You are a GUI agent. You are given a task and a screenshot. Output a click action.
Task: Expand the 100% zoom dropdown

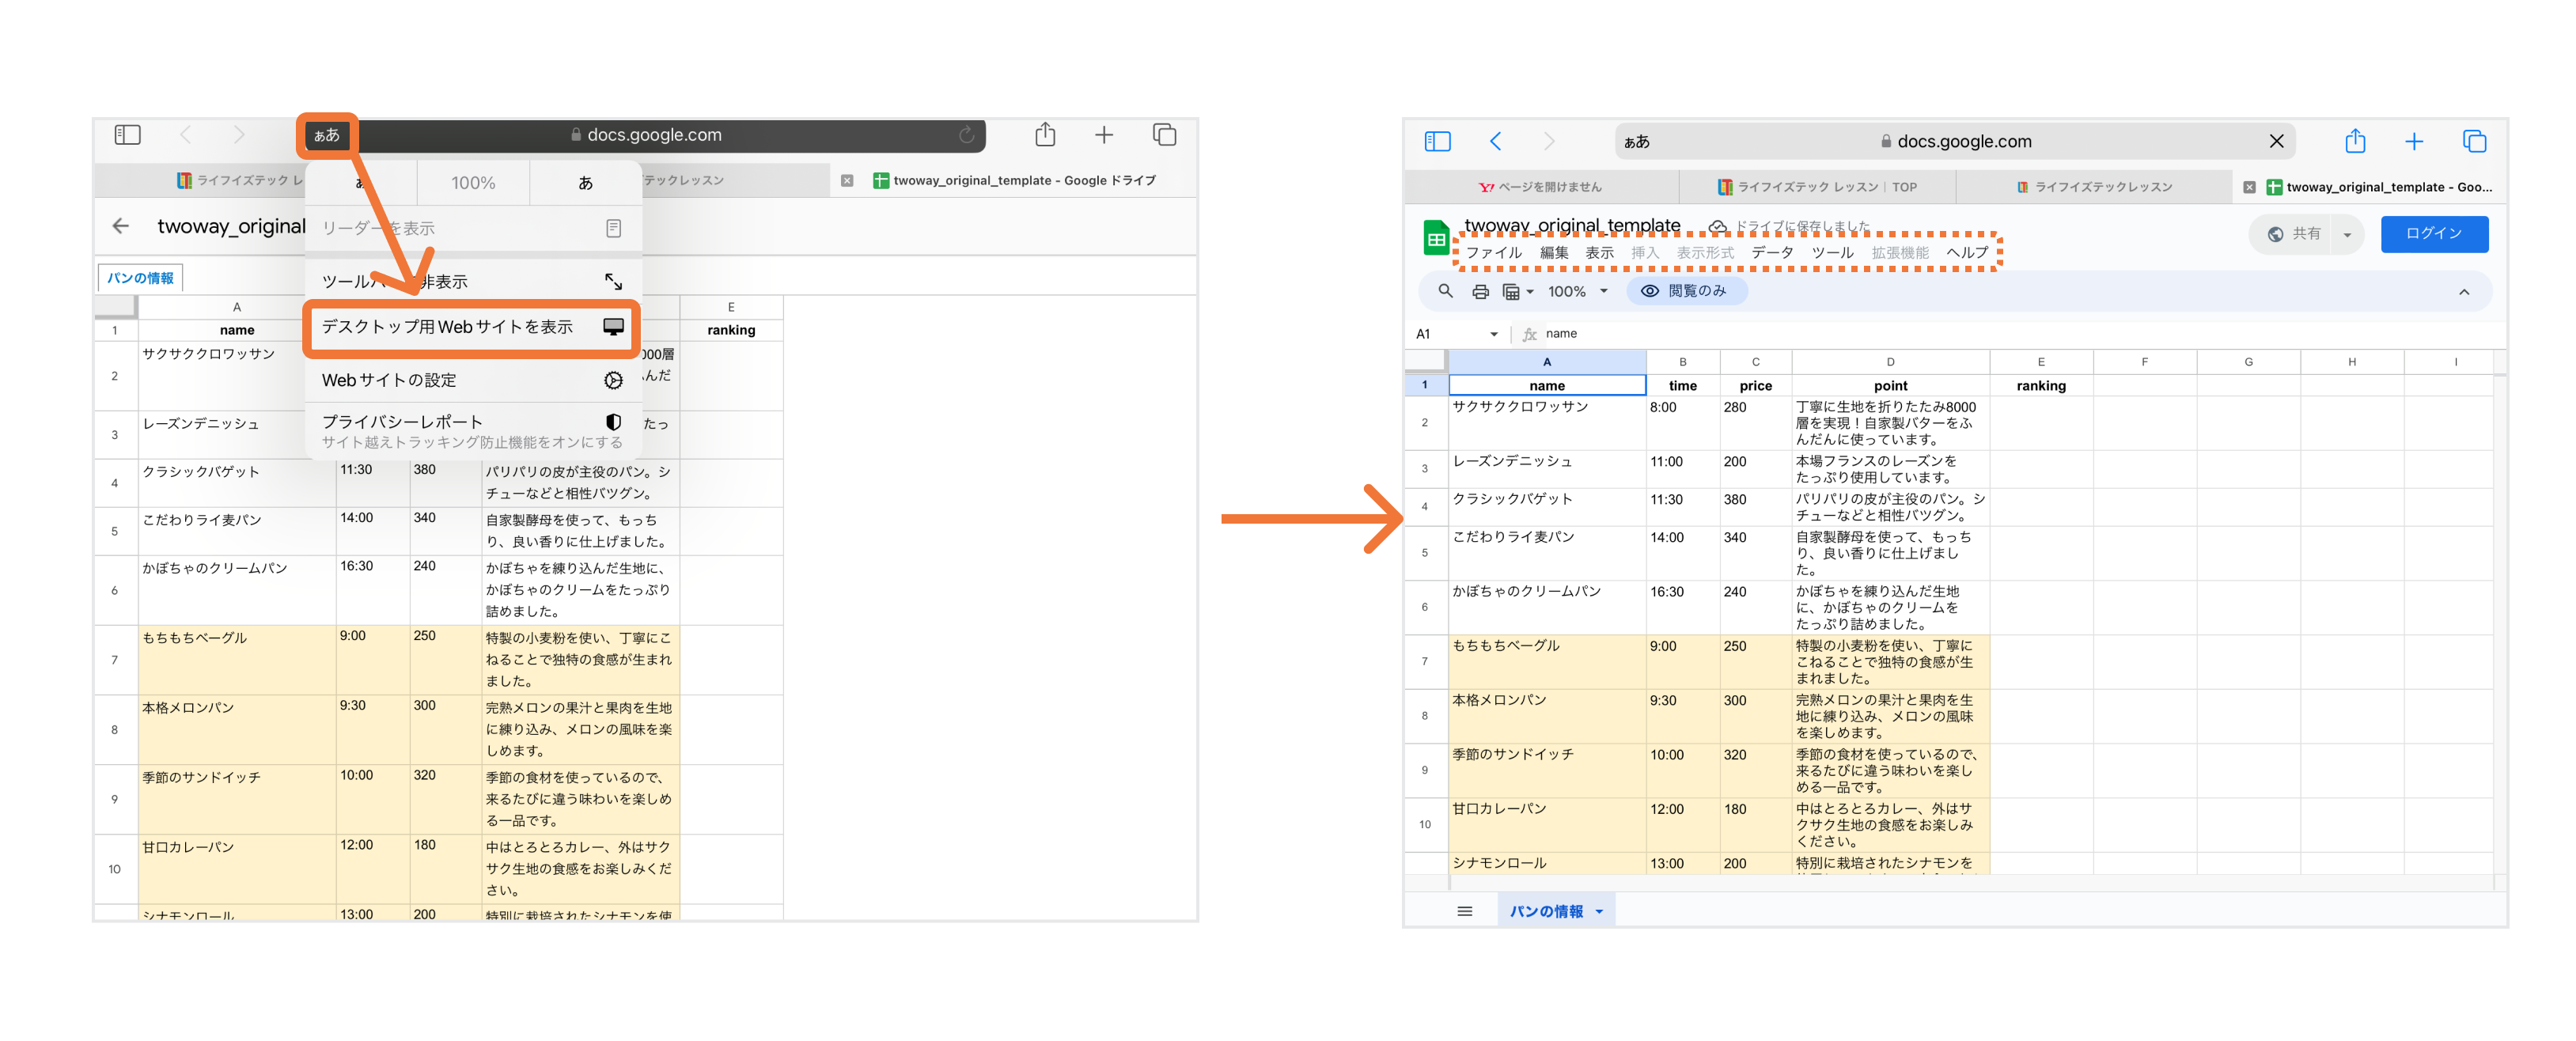[x=1604, y=291]
